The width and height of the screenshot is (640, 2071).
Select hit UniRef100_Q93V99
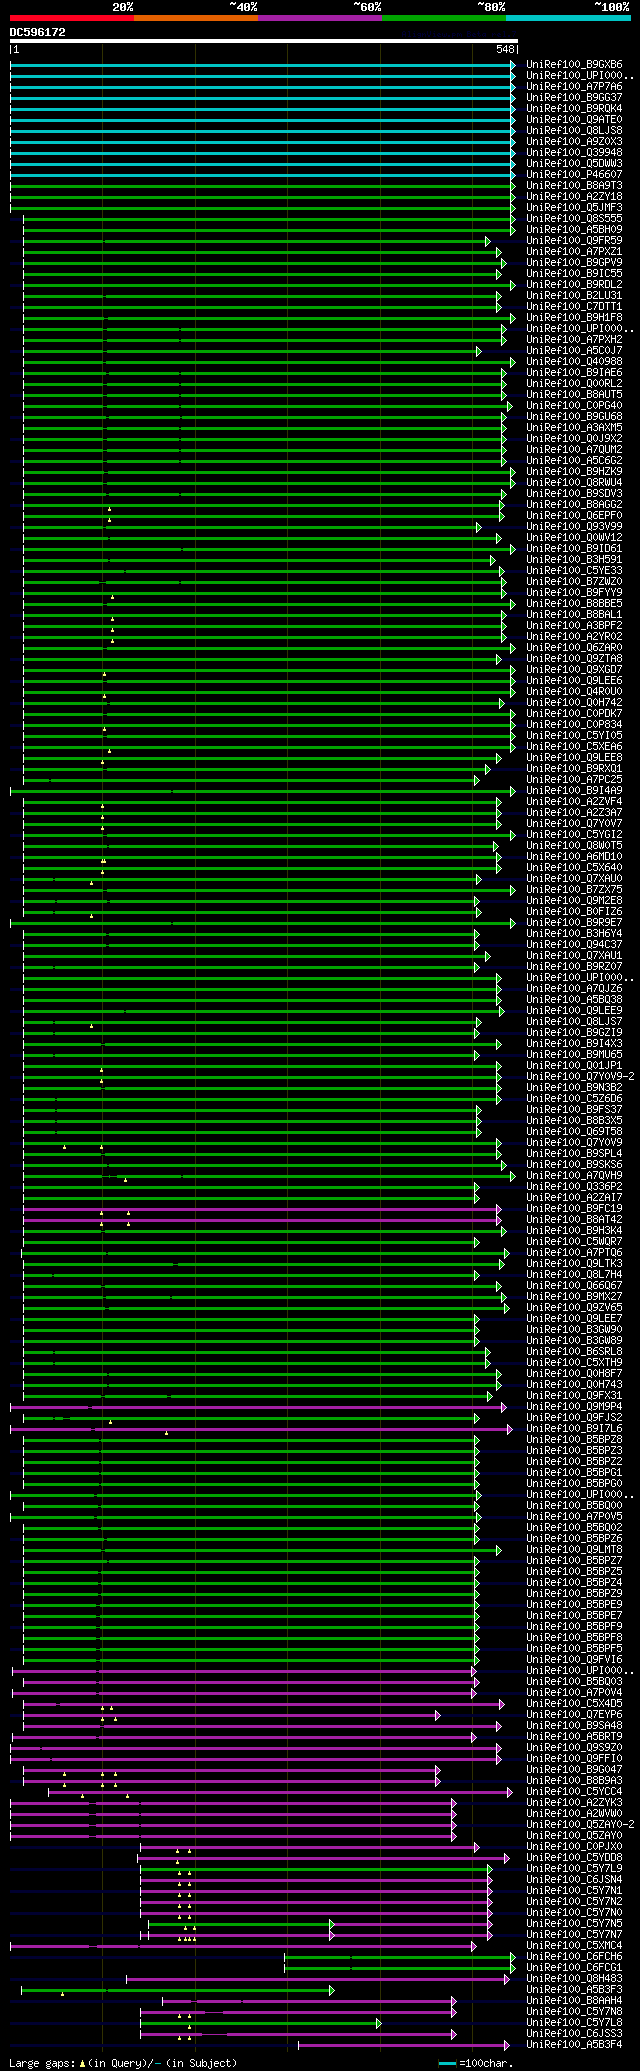coord(574,527)
